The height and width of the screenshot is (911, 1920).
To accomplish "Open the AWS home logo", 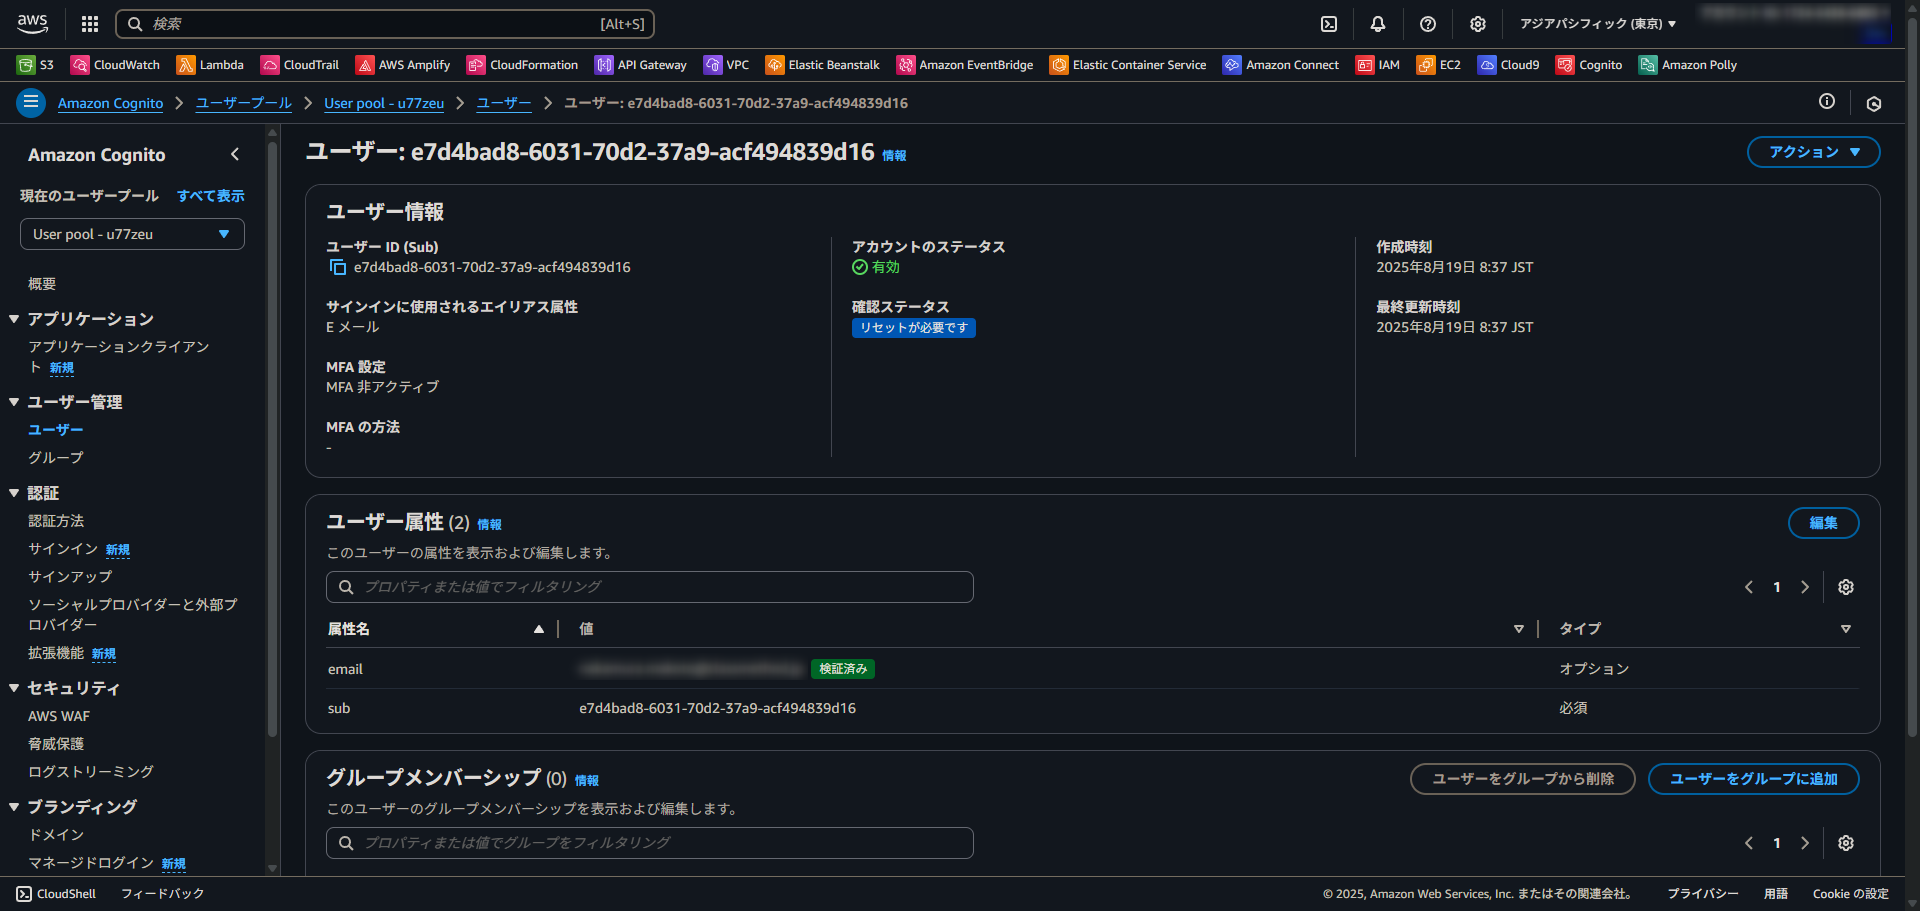I will (32, 23).
